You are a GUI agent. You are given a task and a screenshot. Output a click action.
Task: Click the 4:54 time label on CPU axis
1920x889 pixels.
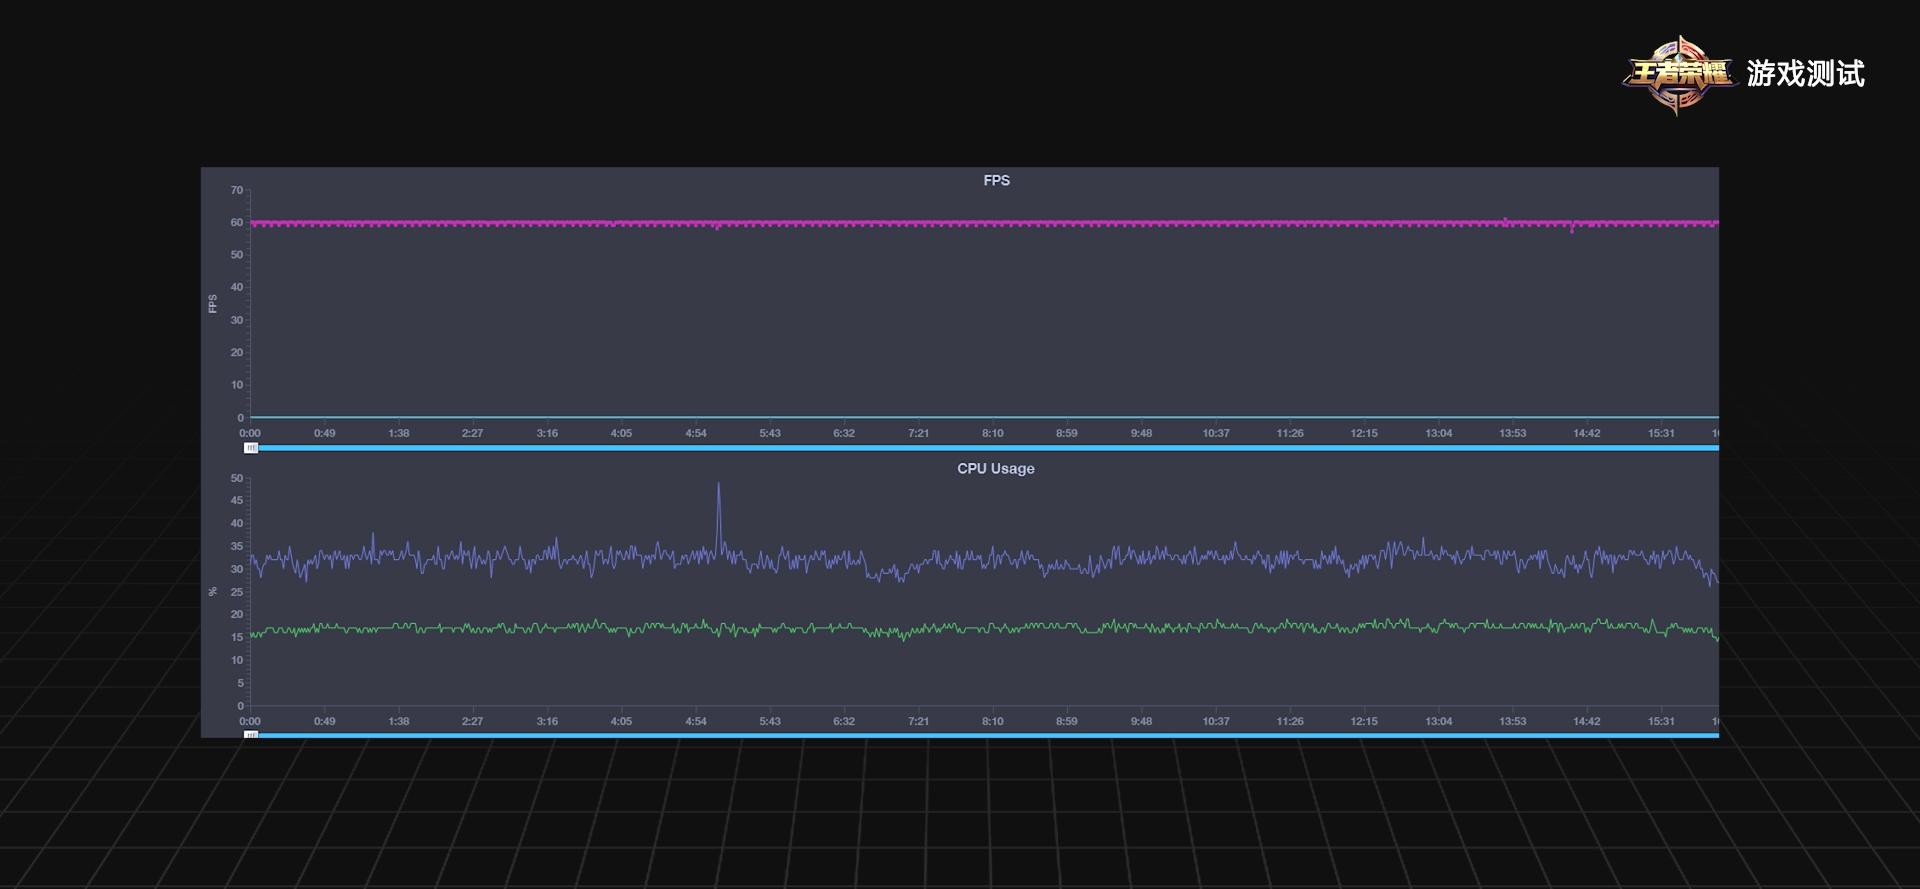pyautogui.click(x=696, y=721)
